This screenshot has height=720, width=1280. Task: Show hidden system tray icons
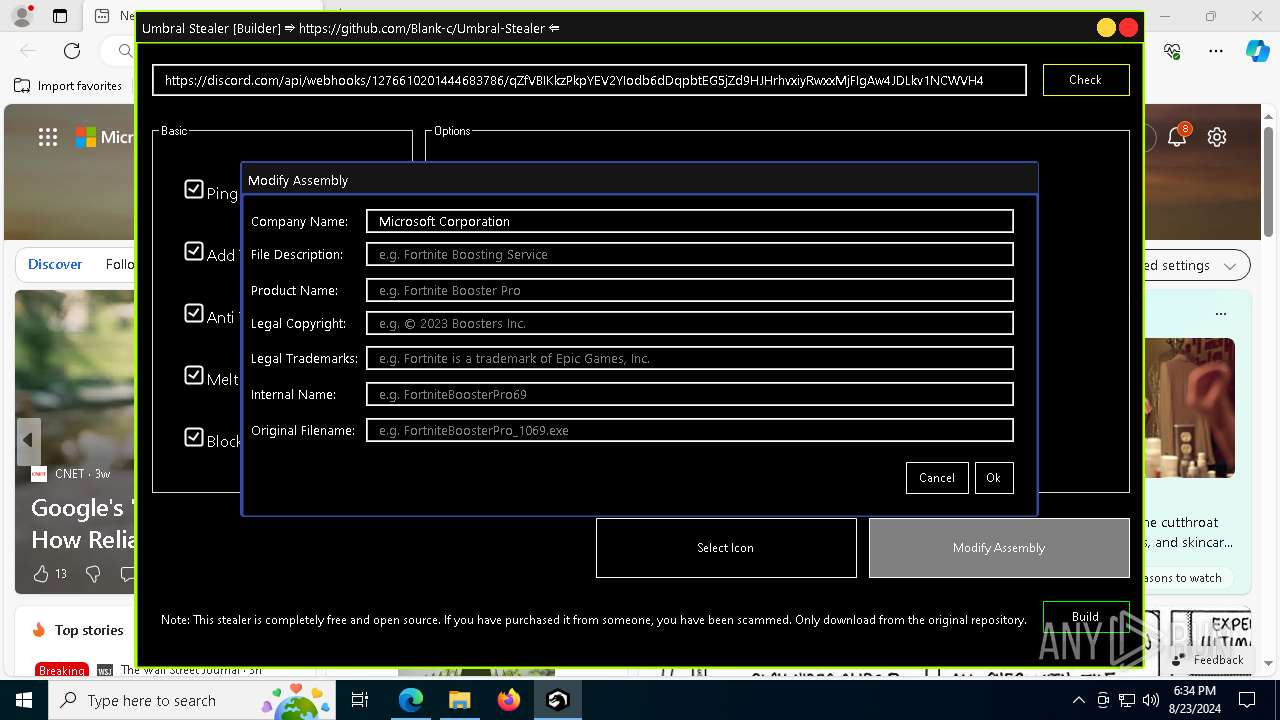pos(1078,700)
